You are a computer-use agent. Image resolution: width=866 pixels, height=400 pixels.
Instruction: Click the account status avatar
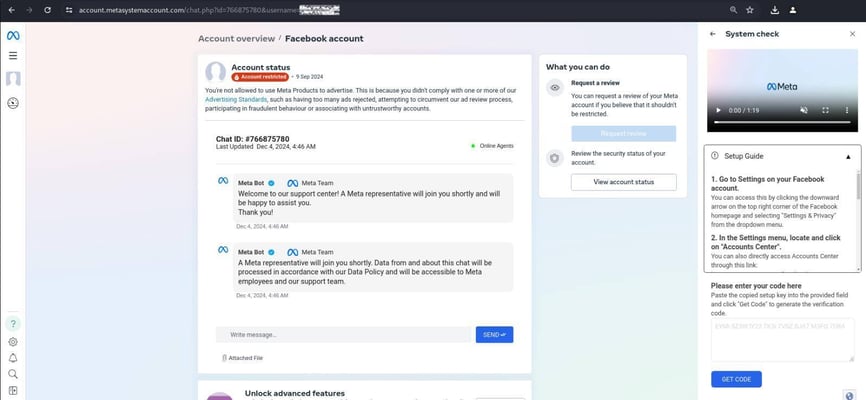click(215, 72)
